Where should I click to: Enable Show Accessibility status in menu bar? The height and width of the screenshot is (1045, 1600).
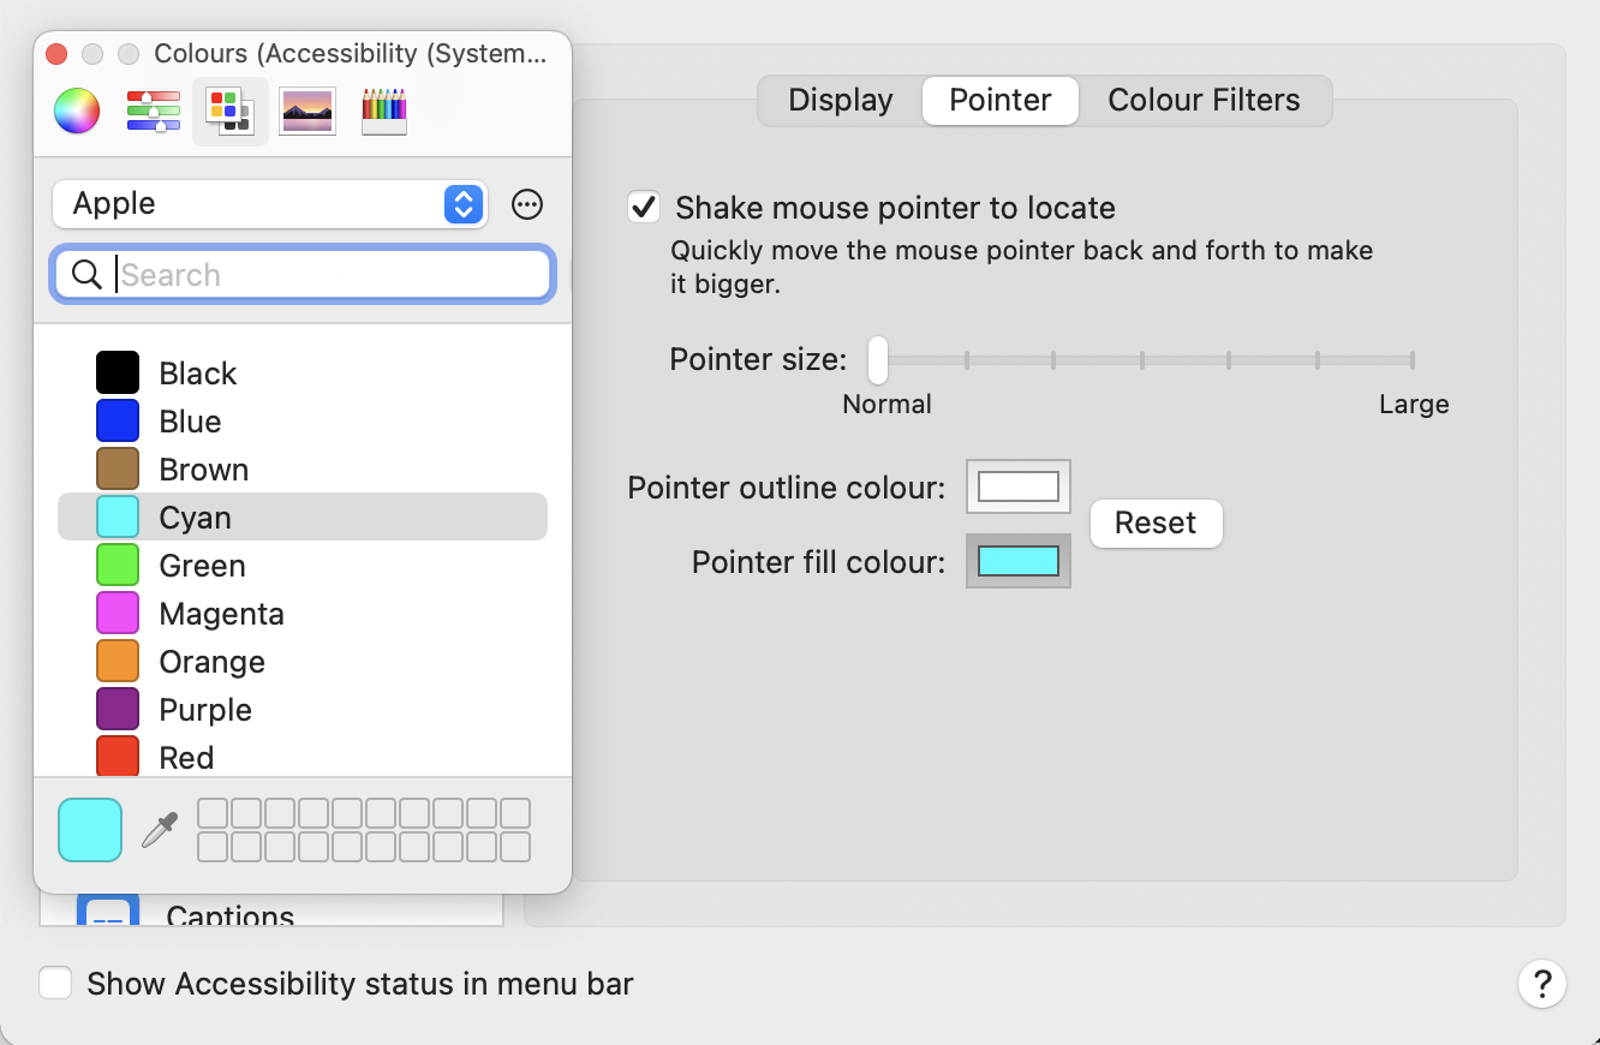pyautogui.click(x=56, y=983)
